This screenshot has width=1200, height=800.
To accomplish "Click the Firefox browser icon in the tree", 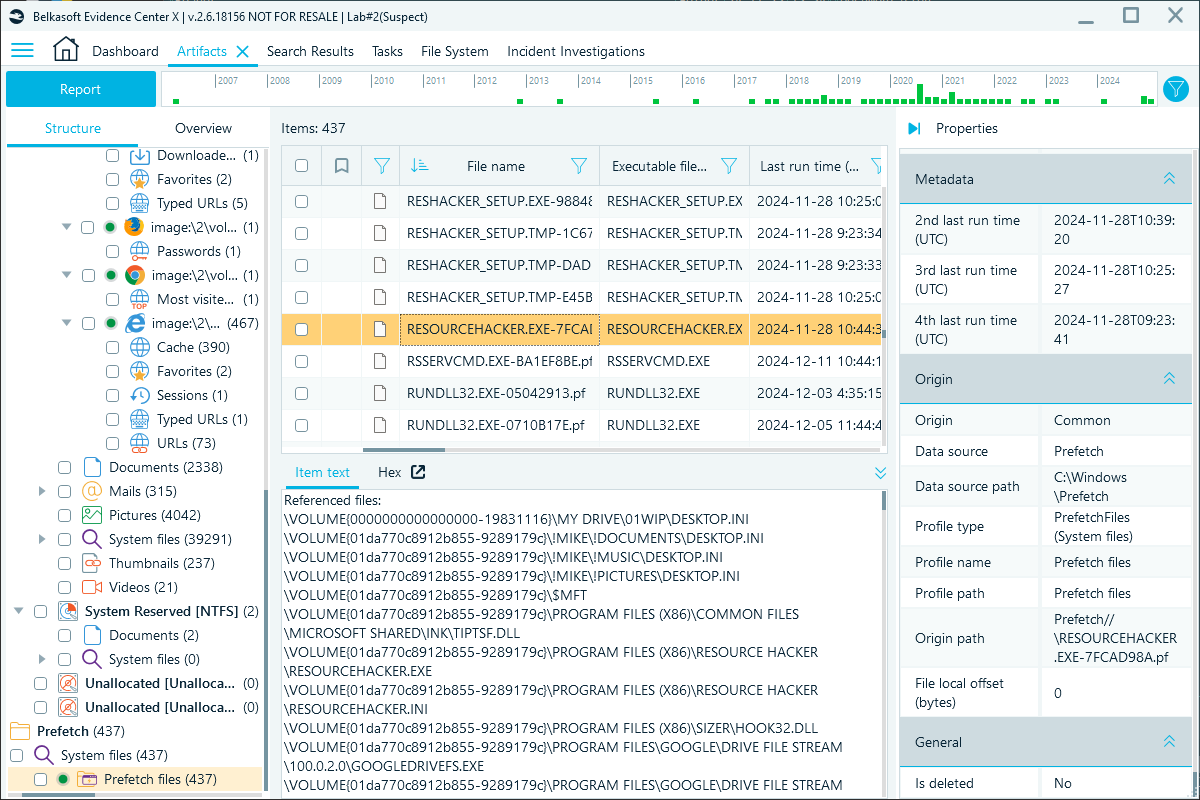I will [134, 227].
